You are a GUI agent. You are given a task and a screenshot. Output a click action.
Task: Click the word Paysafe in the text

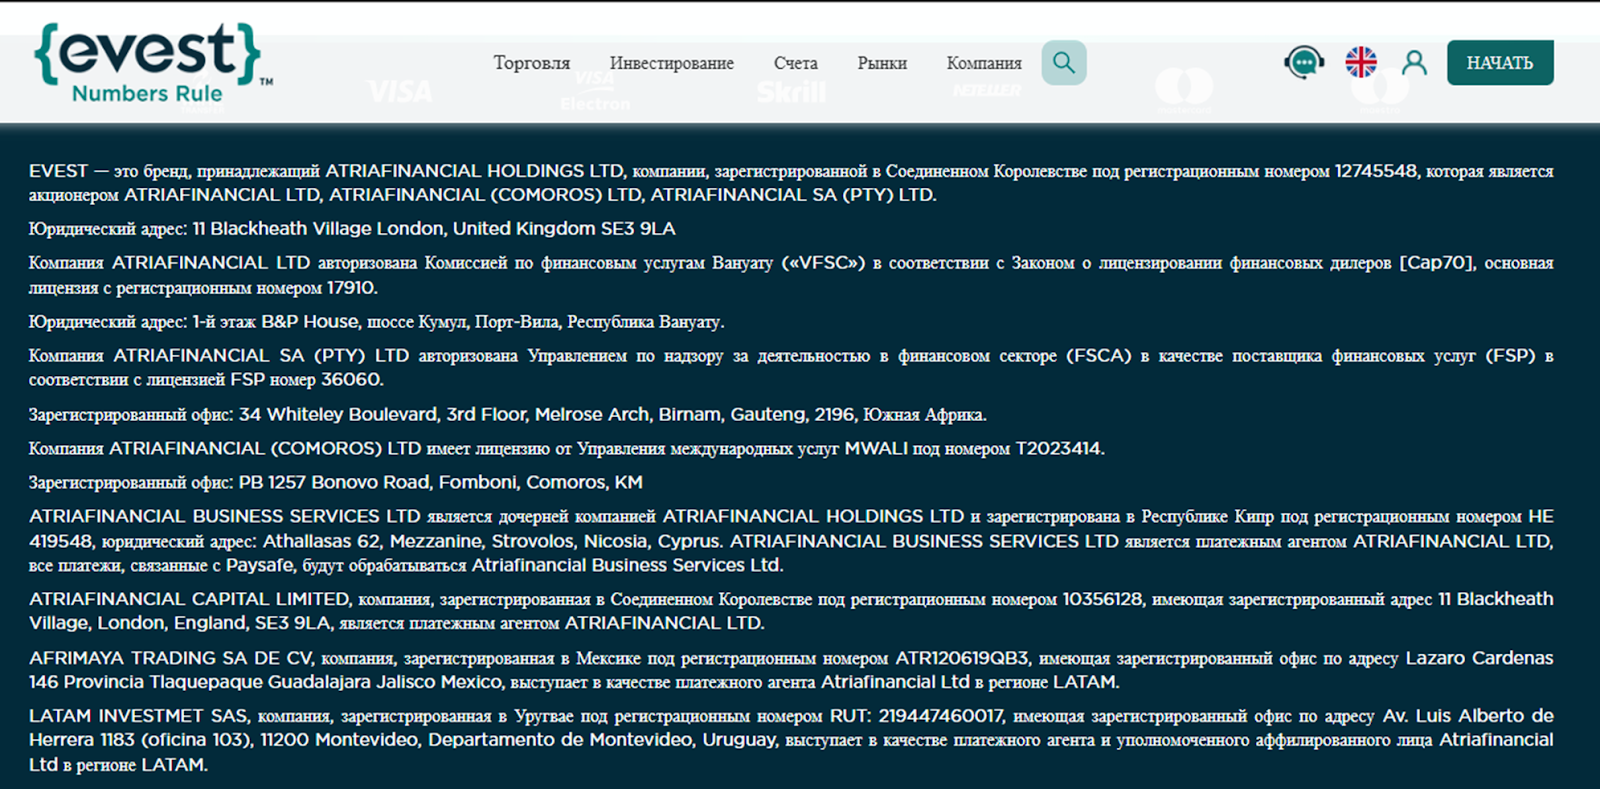coord(260,566)
